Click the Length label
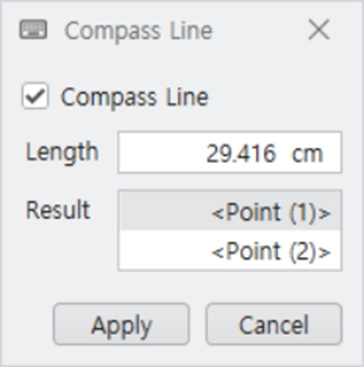364x367 pixels. pos(62,152)
